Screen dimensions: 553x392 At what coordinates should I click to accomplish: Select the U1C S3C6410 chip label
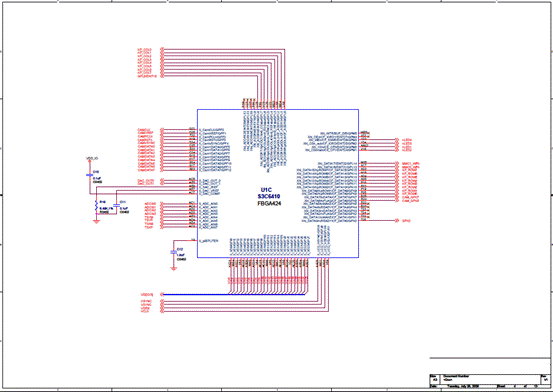(x=268, y=193)
